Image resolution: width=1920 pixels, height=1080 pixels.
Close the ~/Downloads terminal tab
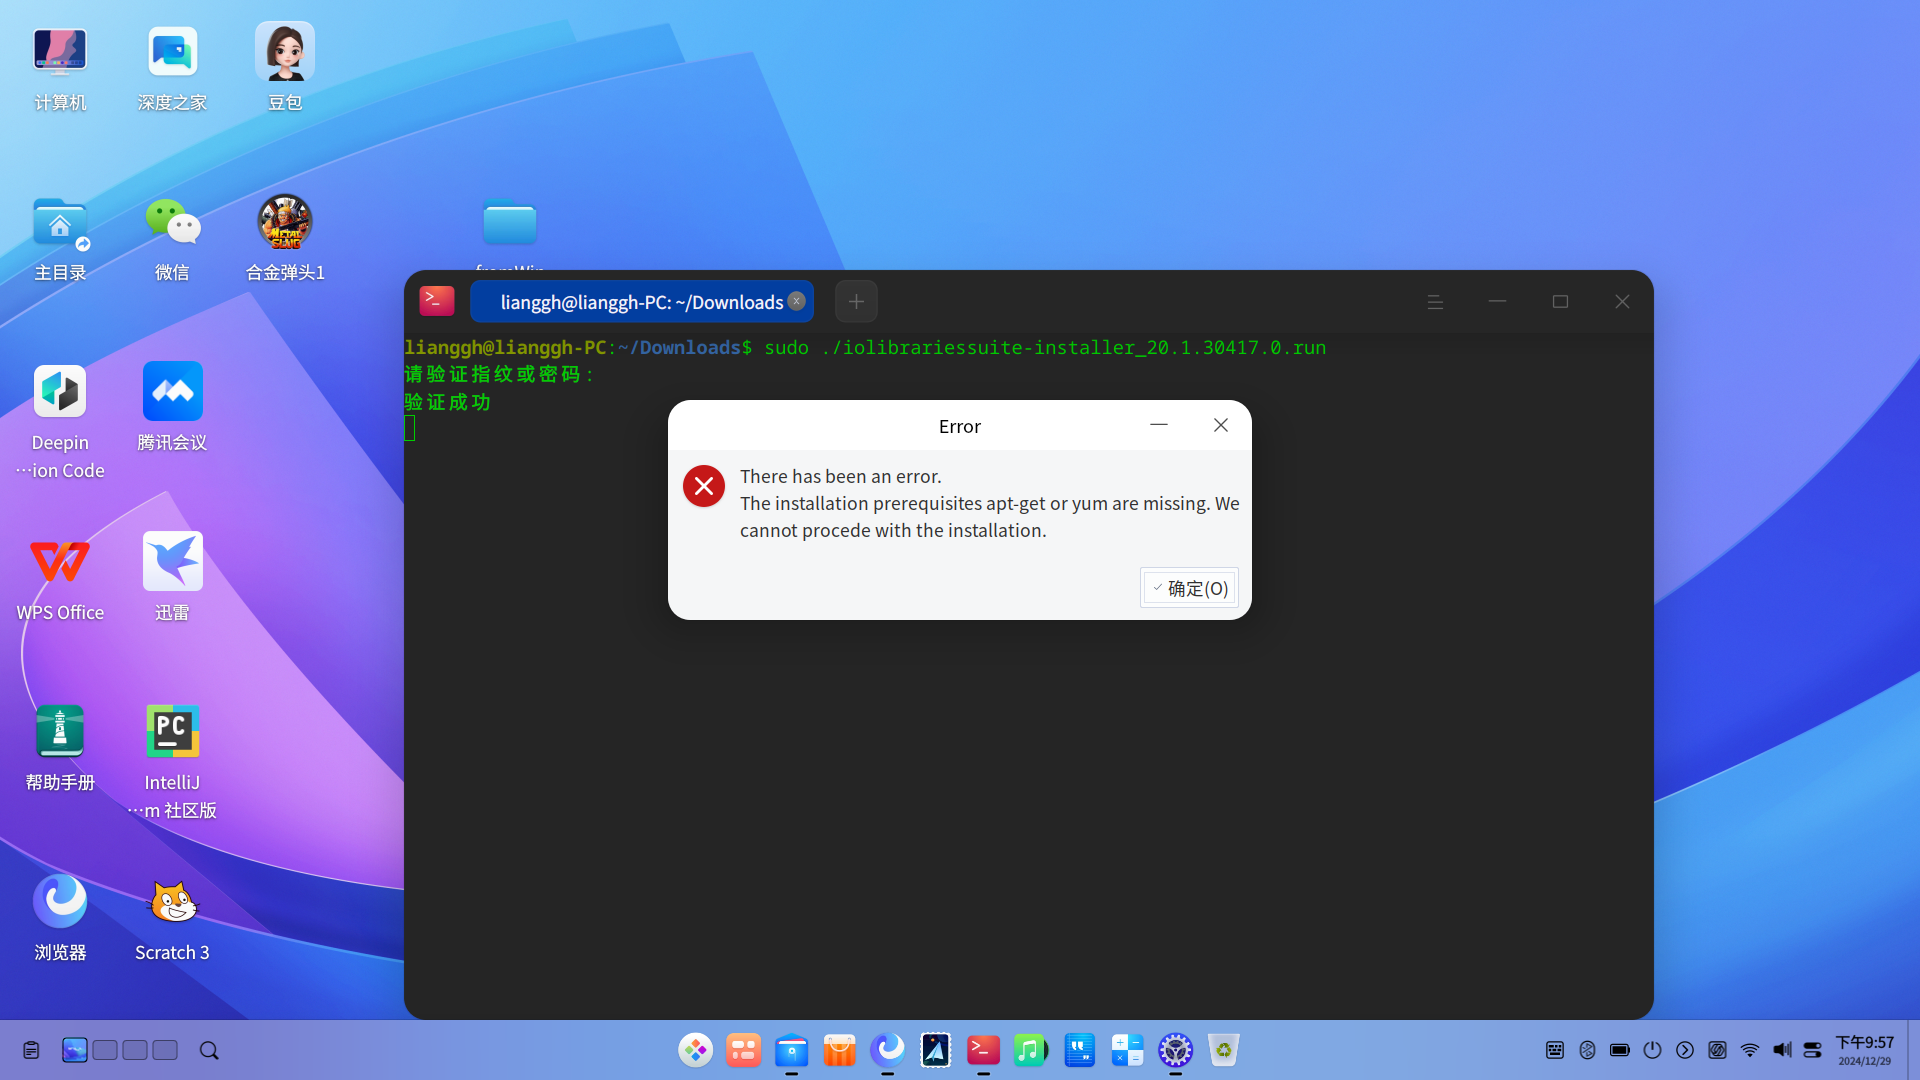pos(796,301)
